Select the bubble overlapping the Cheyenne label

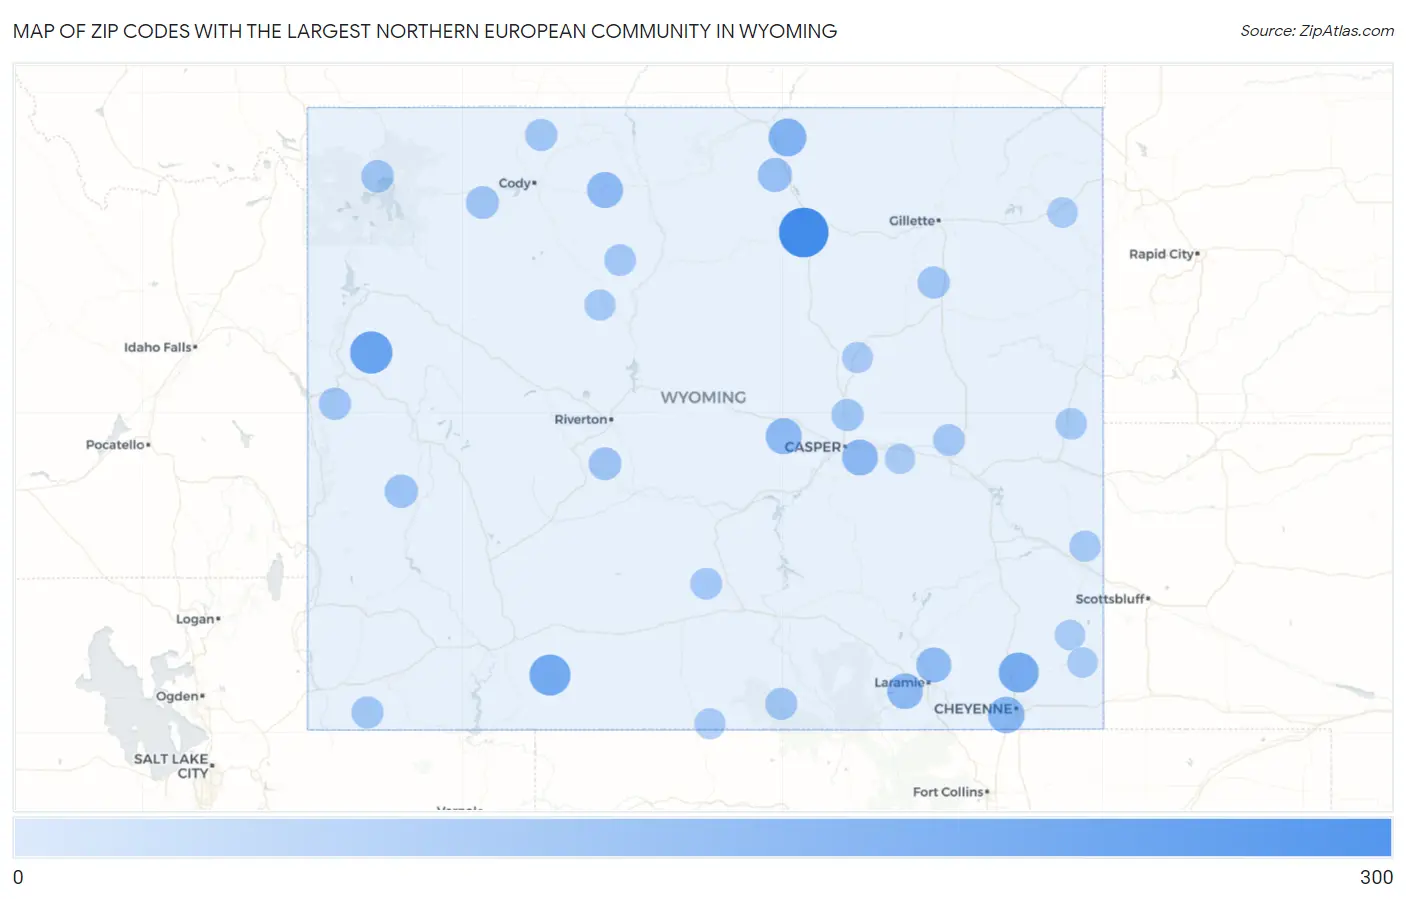pyautogui.click(x=1006, y=714)
